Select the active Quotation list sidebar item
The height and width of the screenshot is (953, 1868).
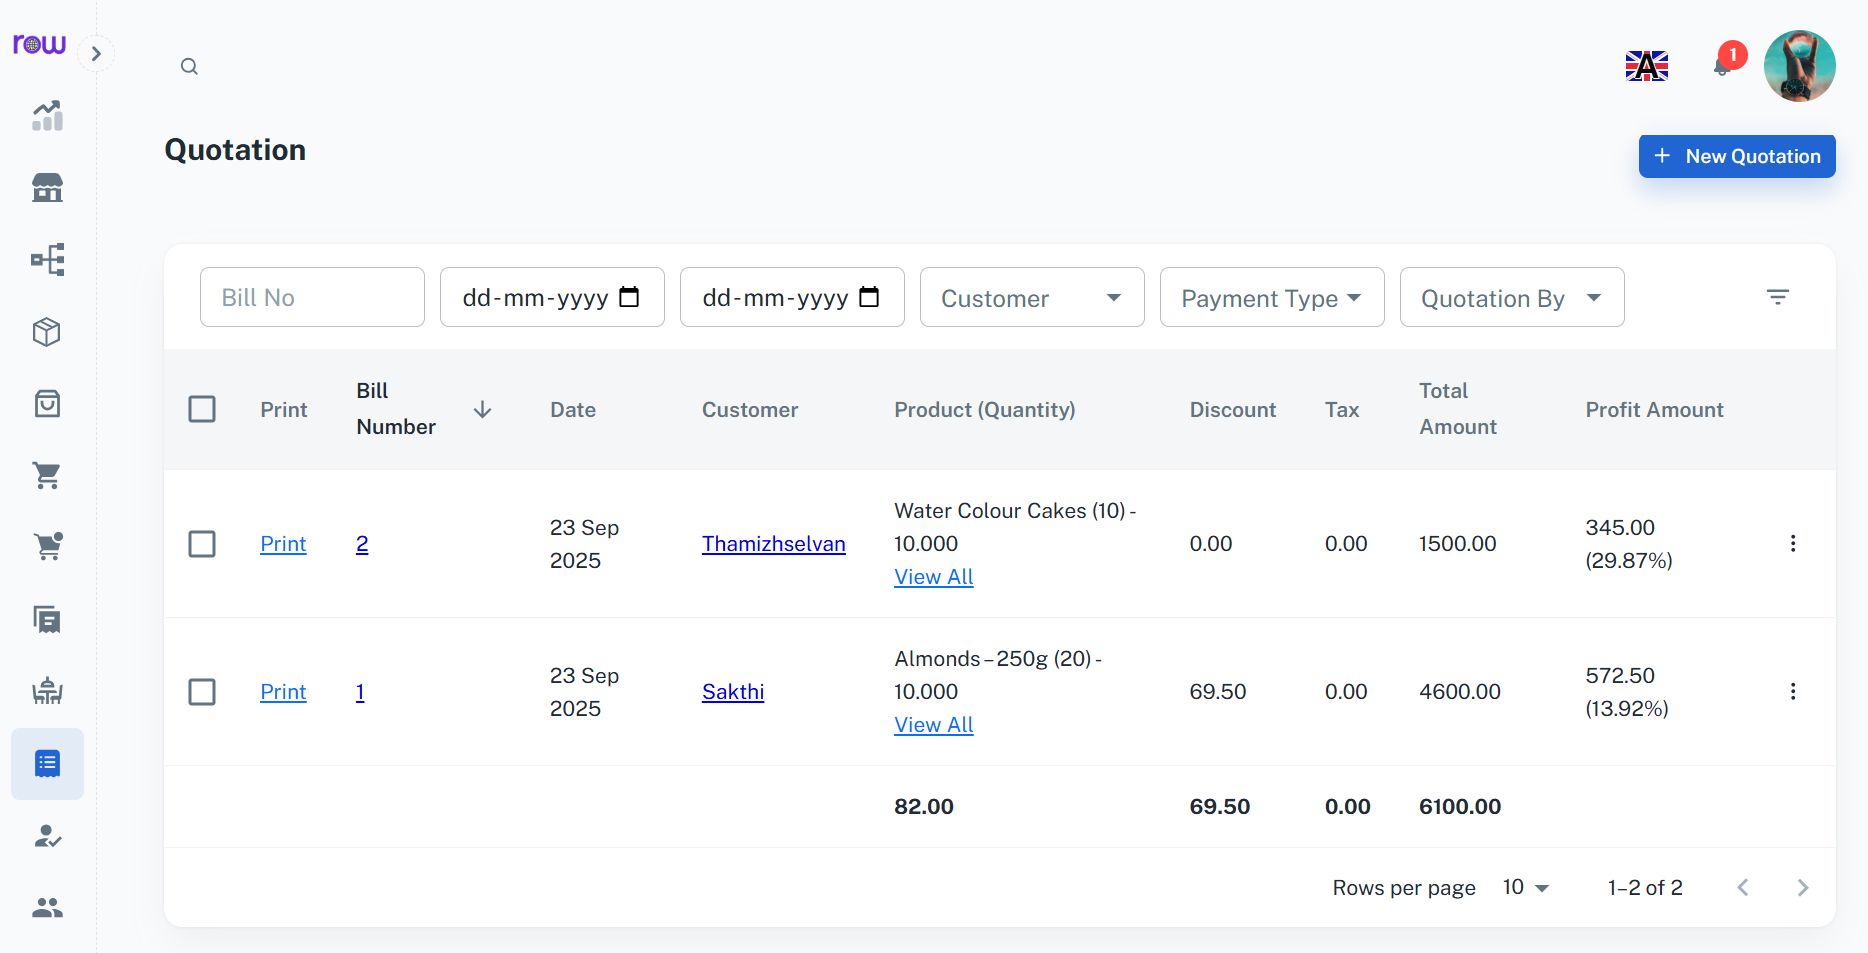[x=47, y=764]
